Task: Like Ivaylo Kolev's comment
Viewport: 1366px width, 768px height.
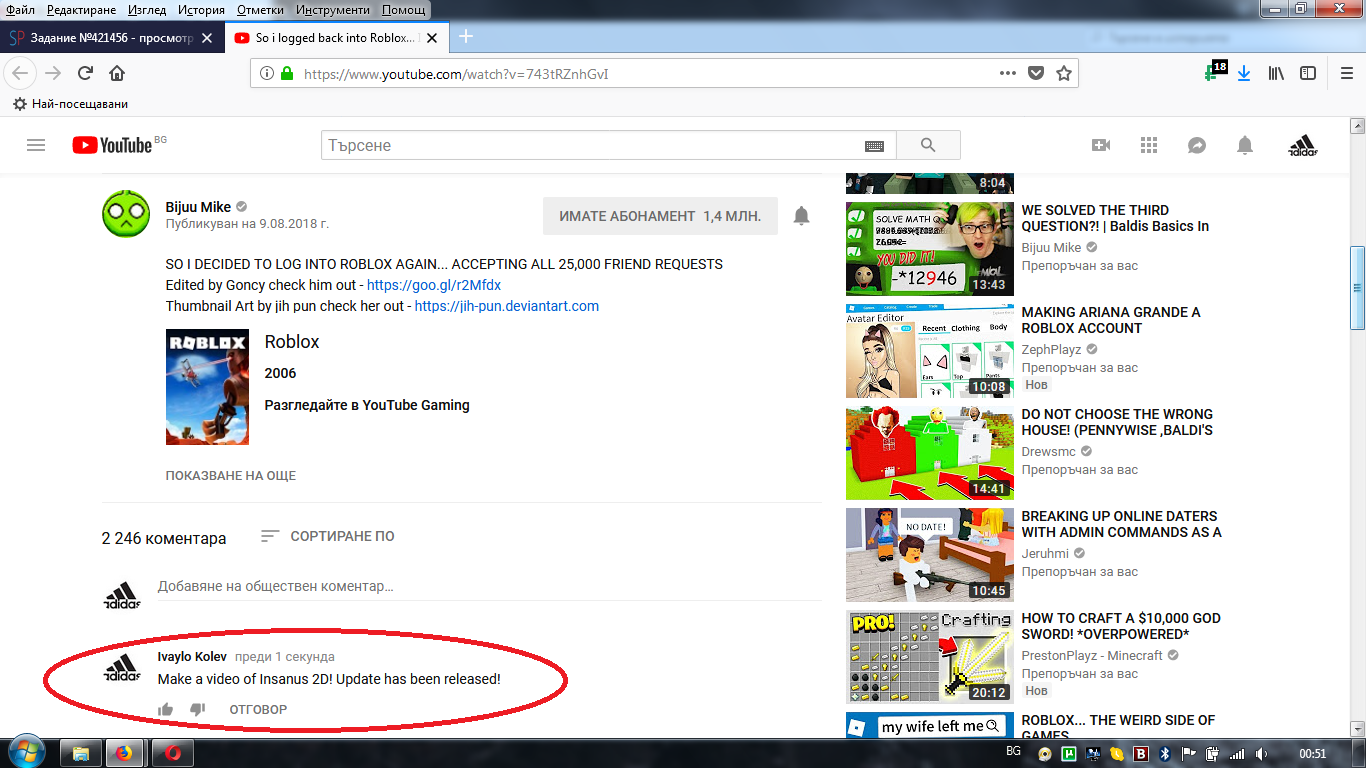Action: click(x=166, y=709)
